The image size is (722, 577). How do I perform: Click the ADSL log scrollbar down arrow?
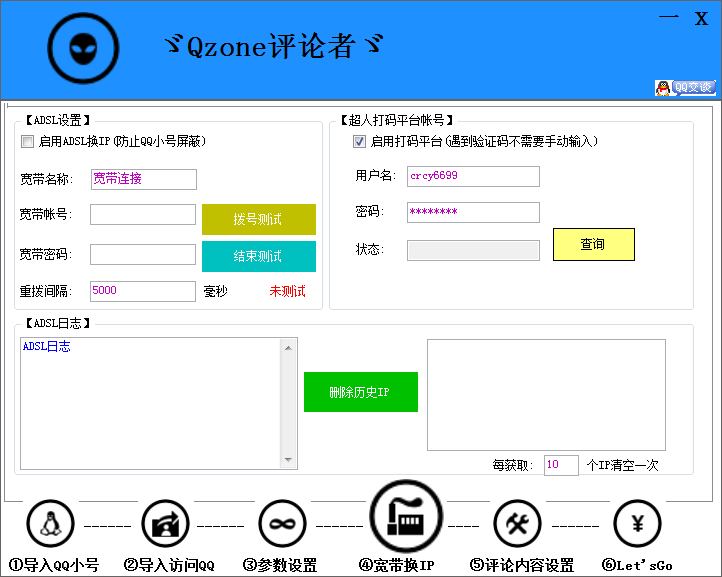289,460
